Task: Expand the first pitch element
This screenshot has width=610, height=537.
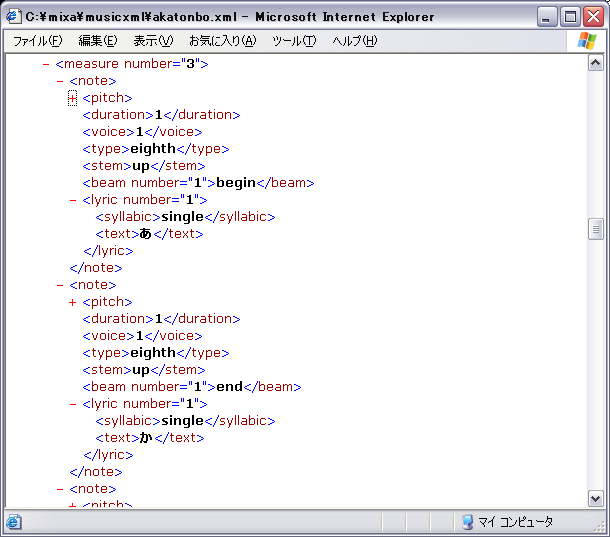Action: pos(72,98)
